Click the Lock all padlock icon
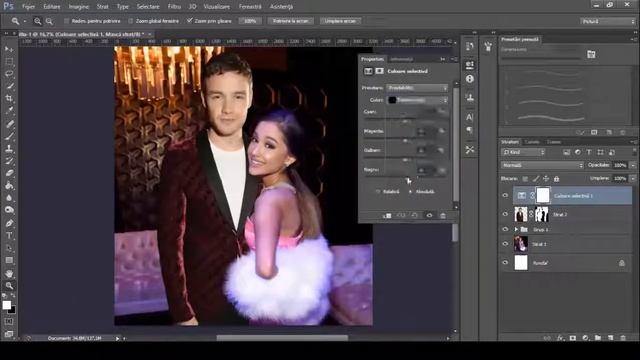Screen dimensions: 640x360 [556, 179]
